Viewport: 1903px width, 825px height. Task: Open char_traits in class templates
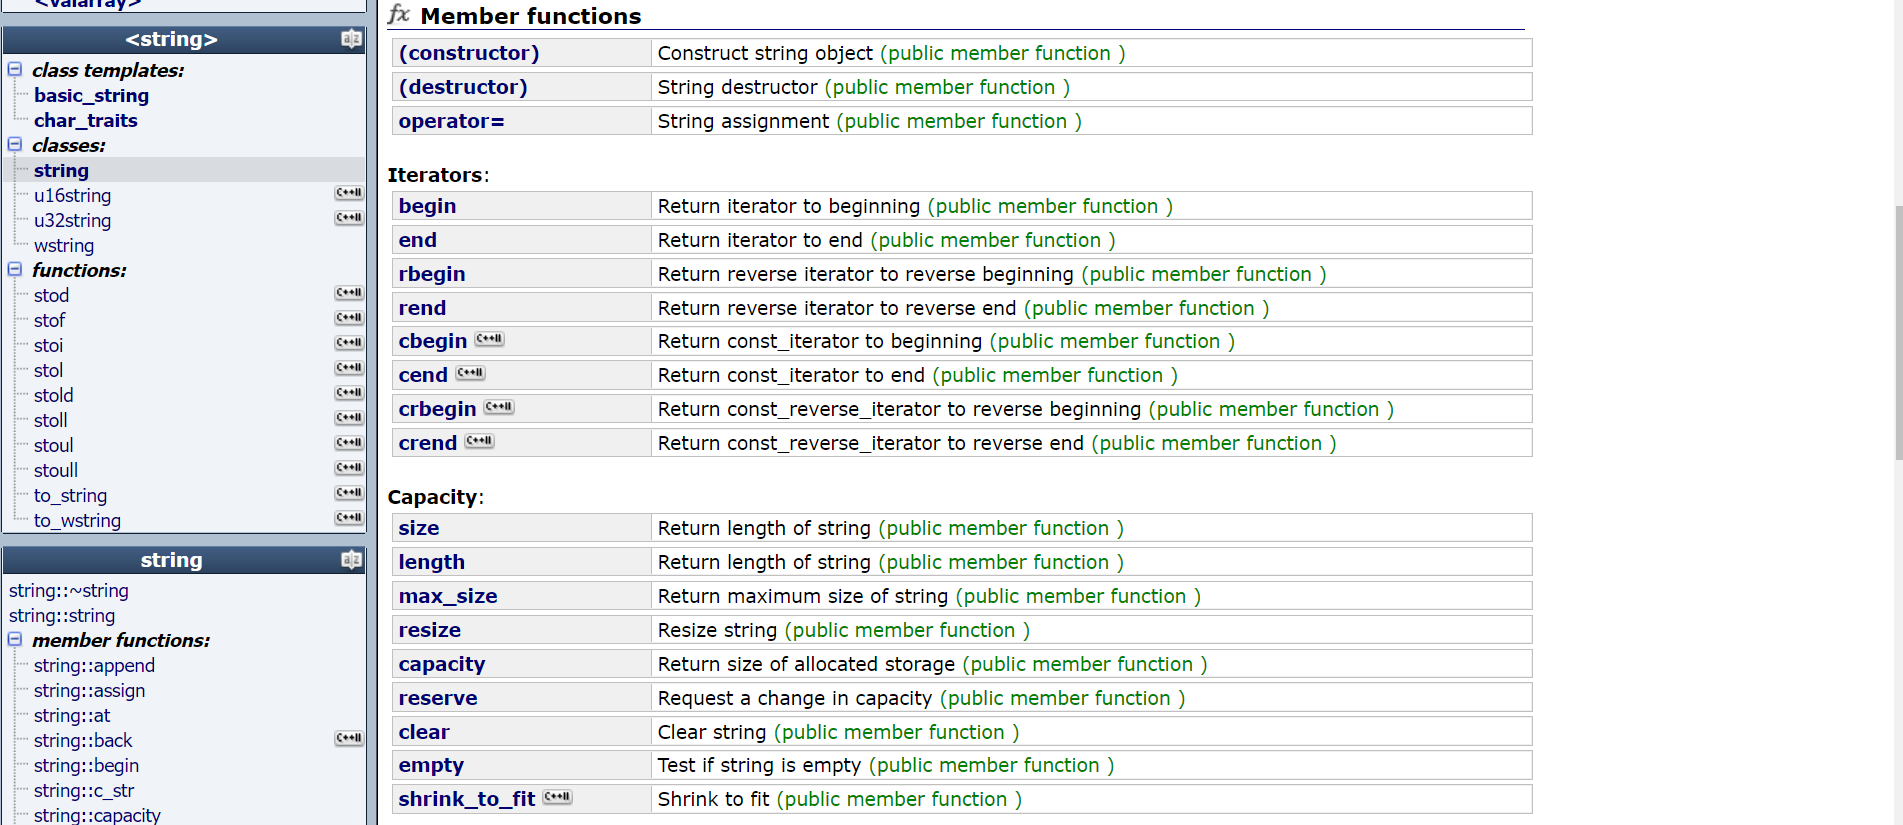(x=86, y=120)
